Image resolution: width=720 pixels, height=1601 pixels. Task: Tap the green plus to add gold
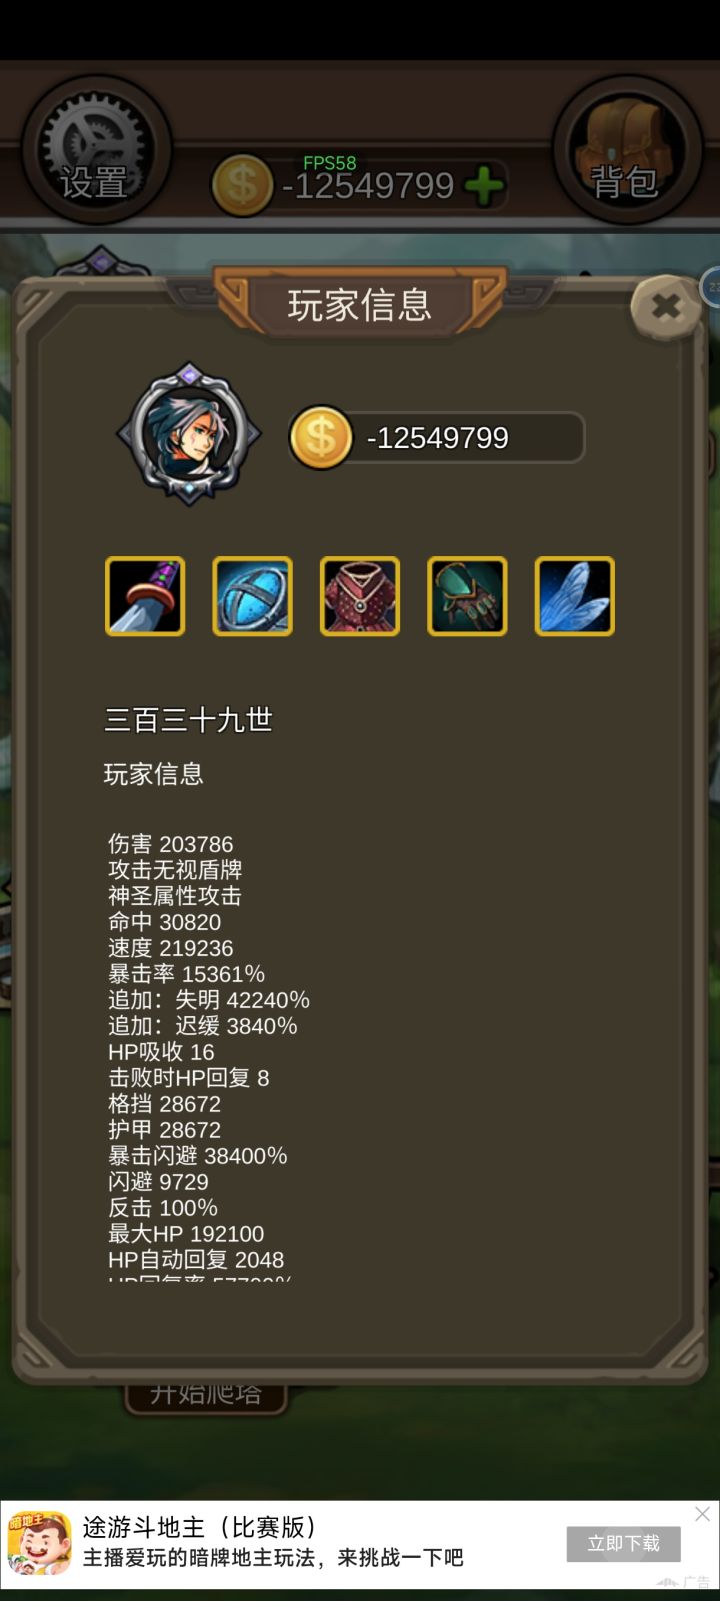484,186
